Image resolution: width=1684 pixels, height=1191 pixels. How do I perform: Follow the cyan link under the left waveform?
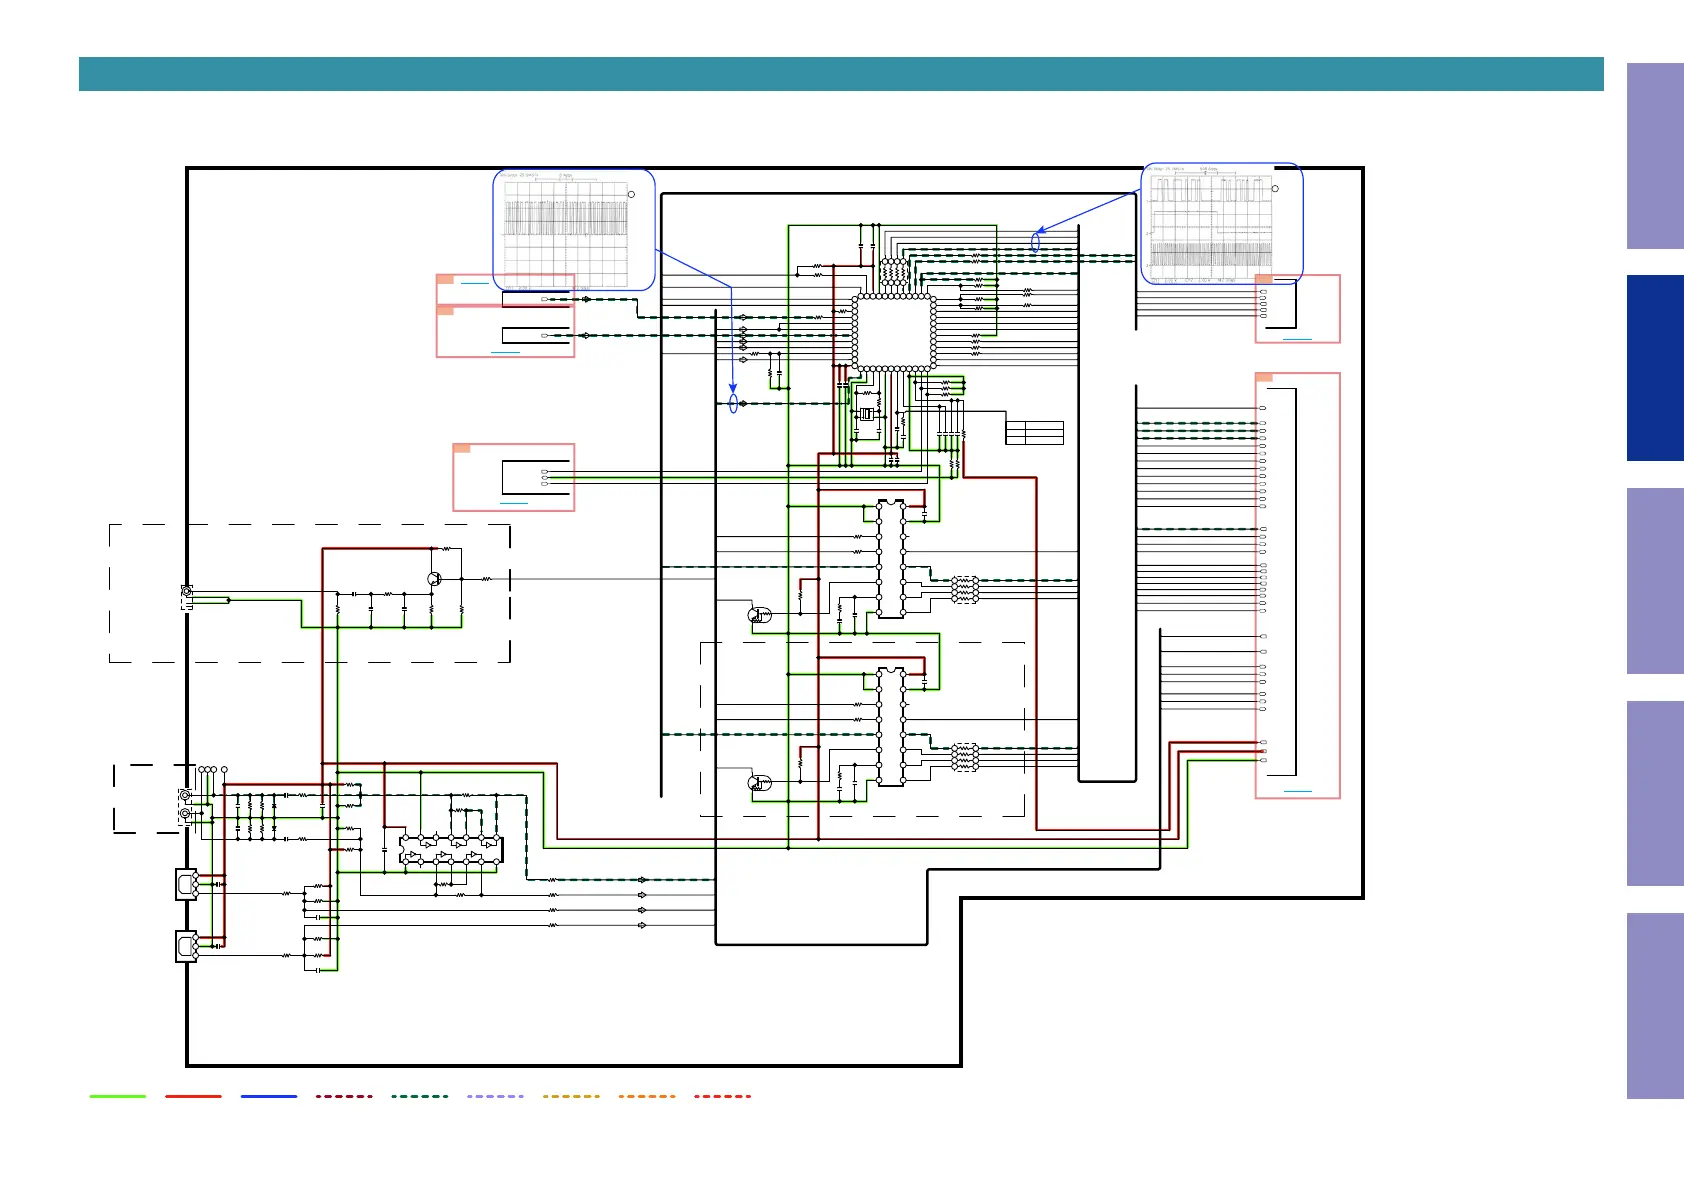pyautogui.click(x=474, y=284)
